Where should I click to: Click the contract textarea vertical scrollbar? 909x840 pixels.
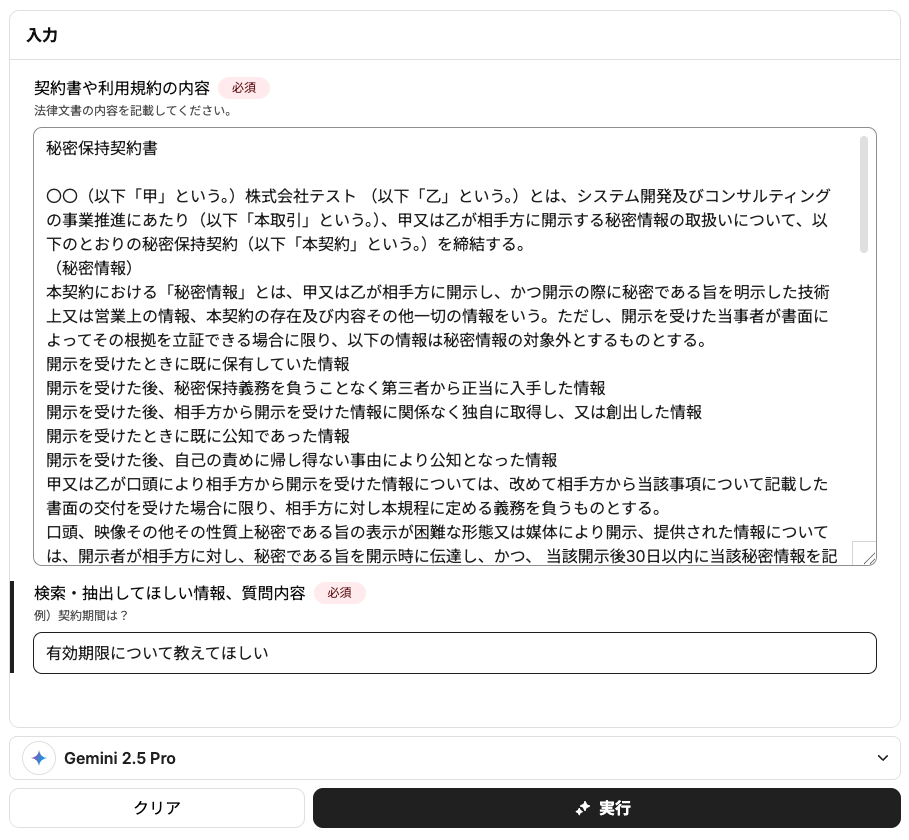point(863,195)
